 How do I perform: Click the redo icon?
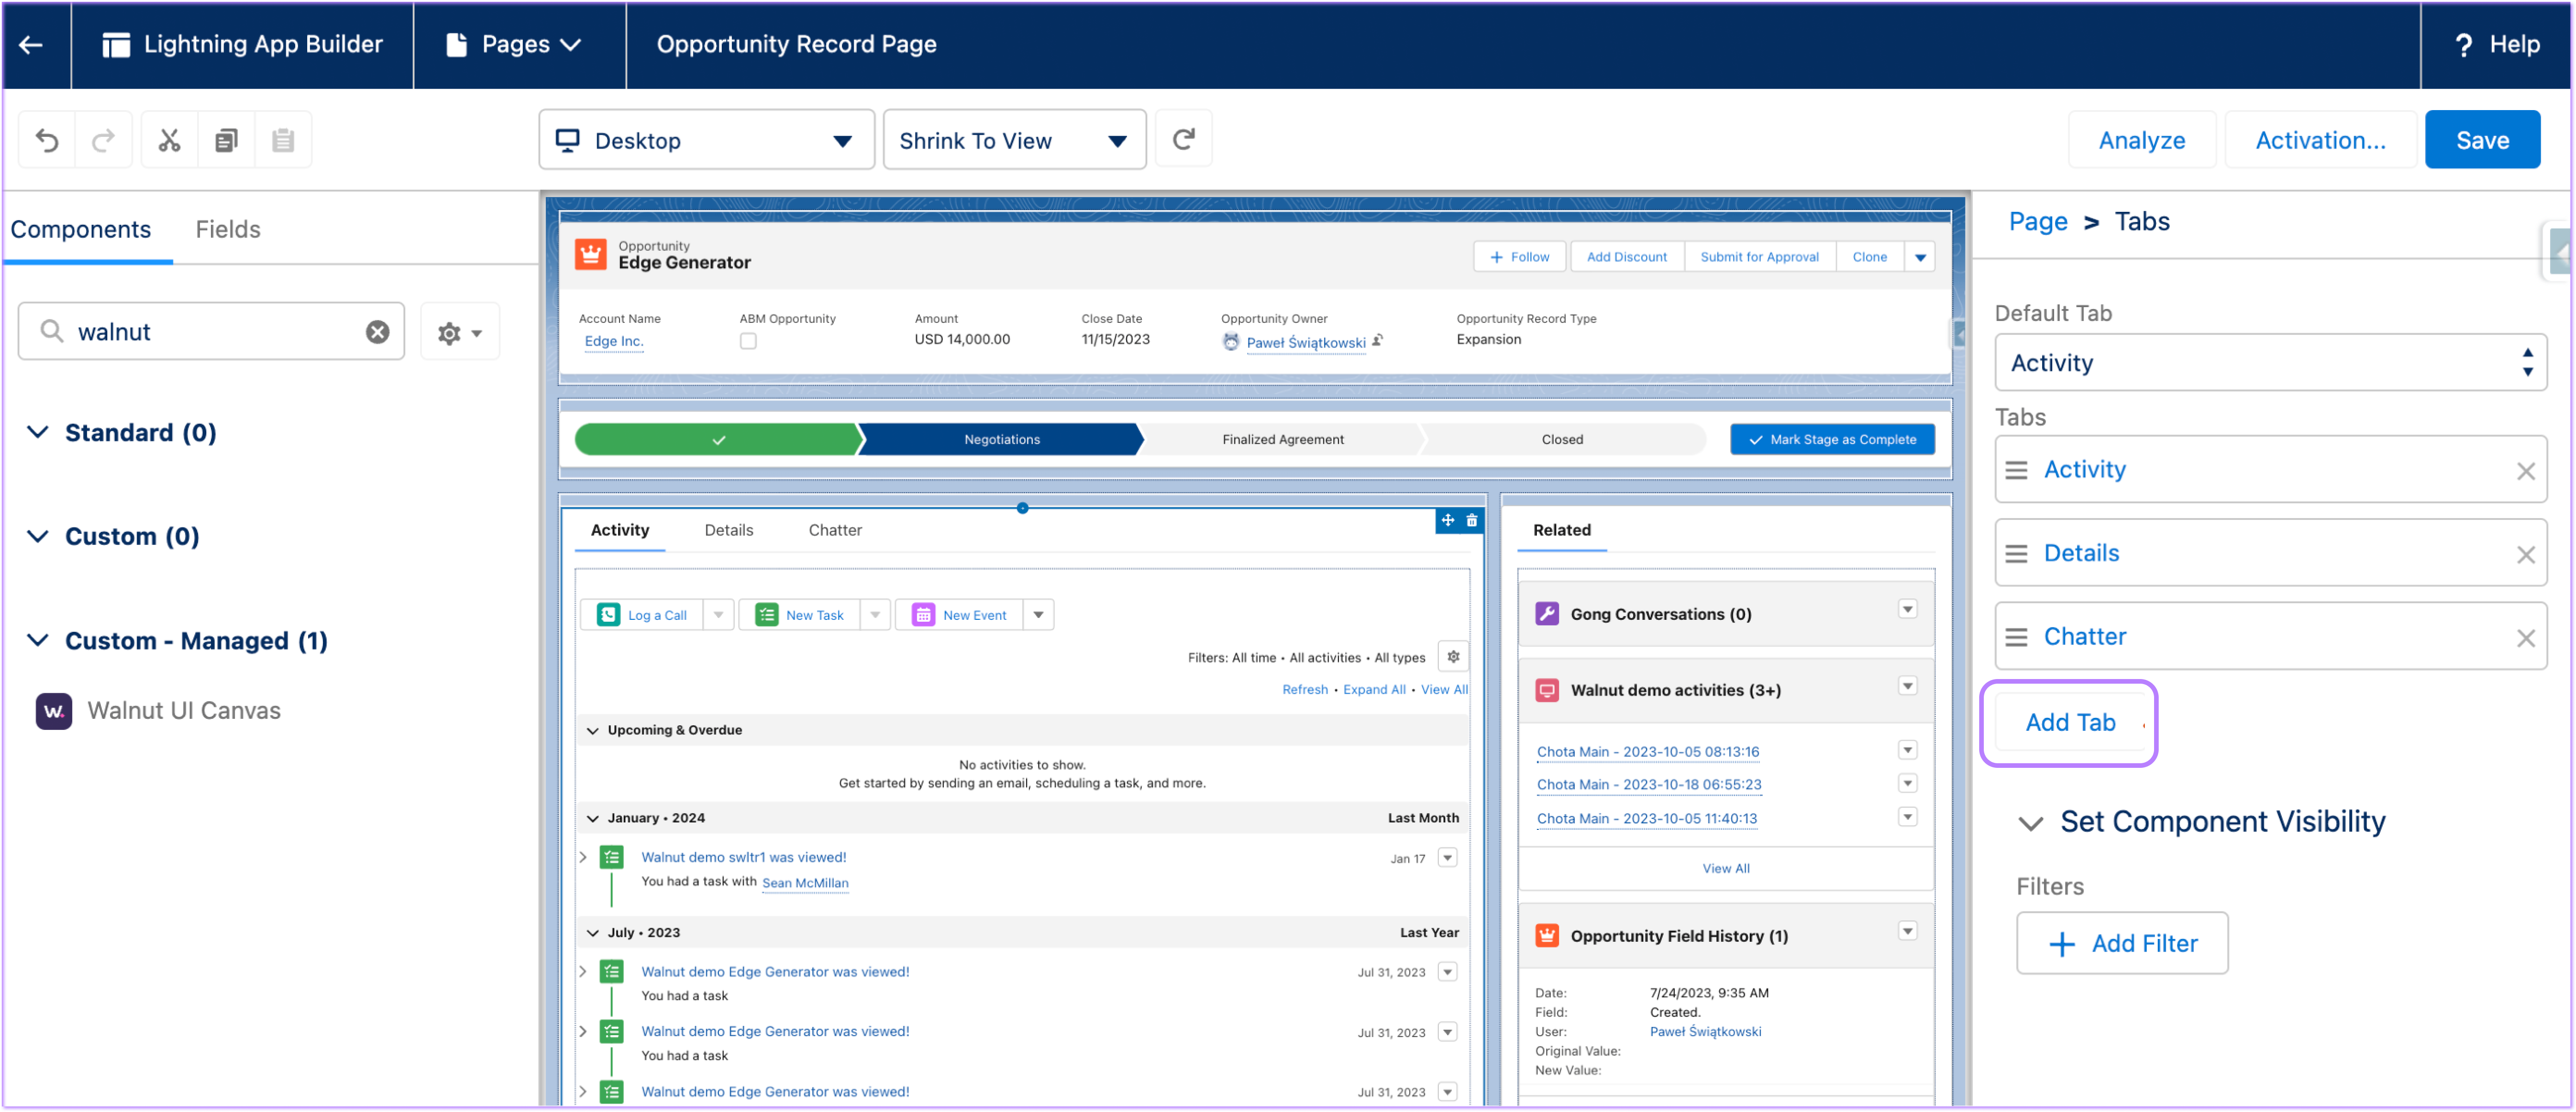(x=103, y=140)
